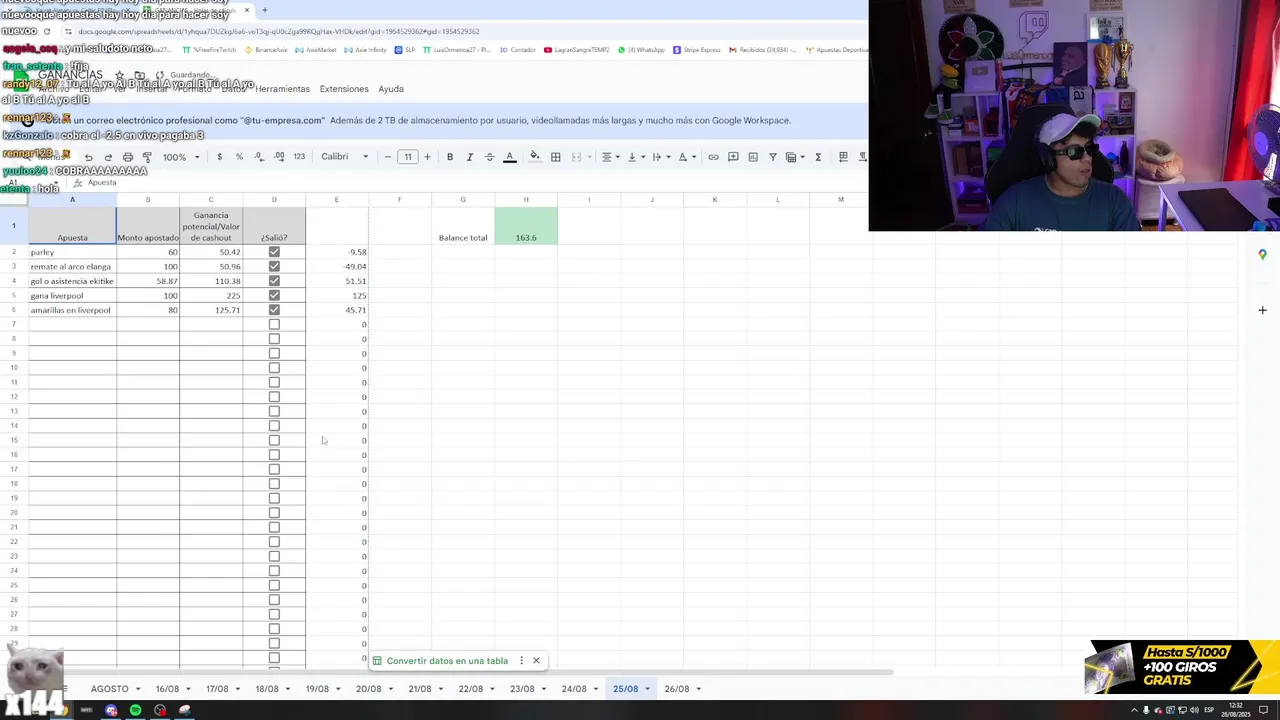Switch to the AGOSTO sheet tab

(x=109, y=689)
